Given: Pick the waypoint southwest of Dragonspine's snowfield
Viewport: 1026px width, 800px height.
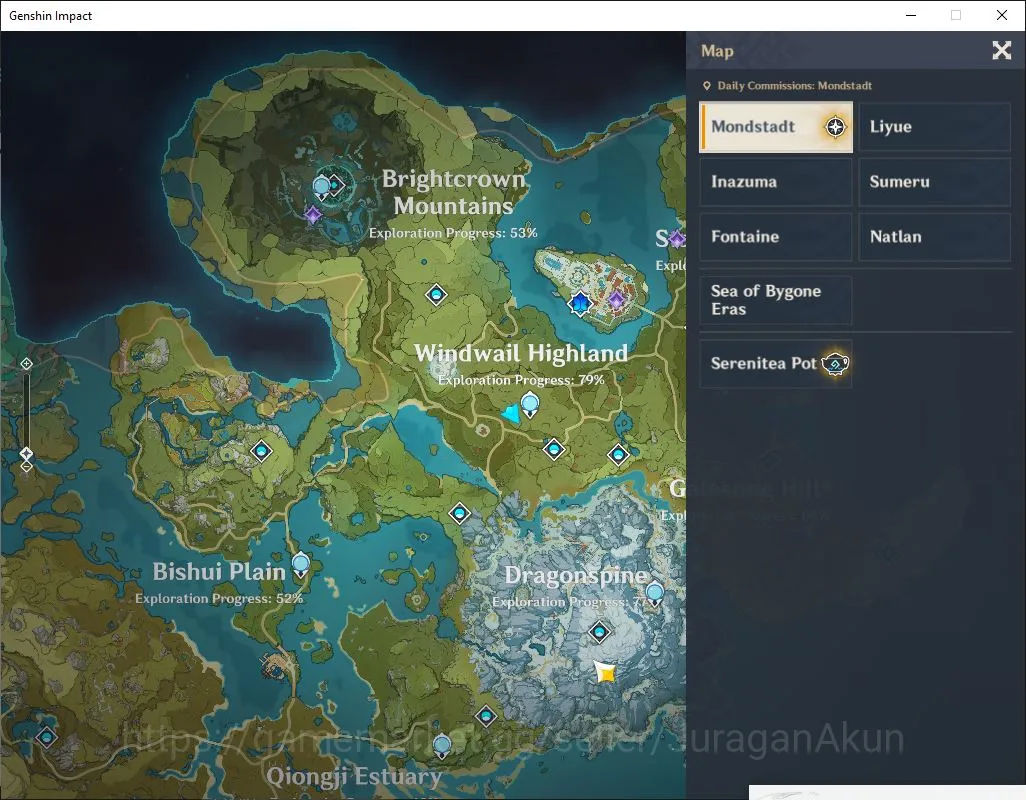Looking at the screenshot, I should (x=486, y=716).
